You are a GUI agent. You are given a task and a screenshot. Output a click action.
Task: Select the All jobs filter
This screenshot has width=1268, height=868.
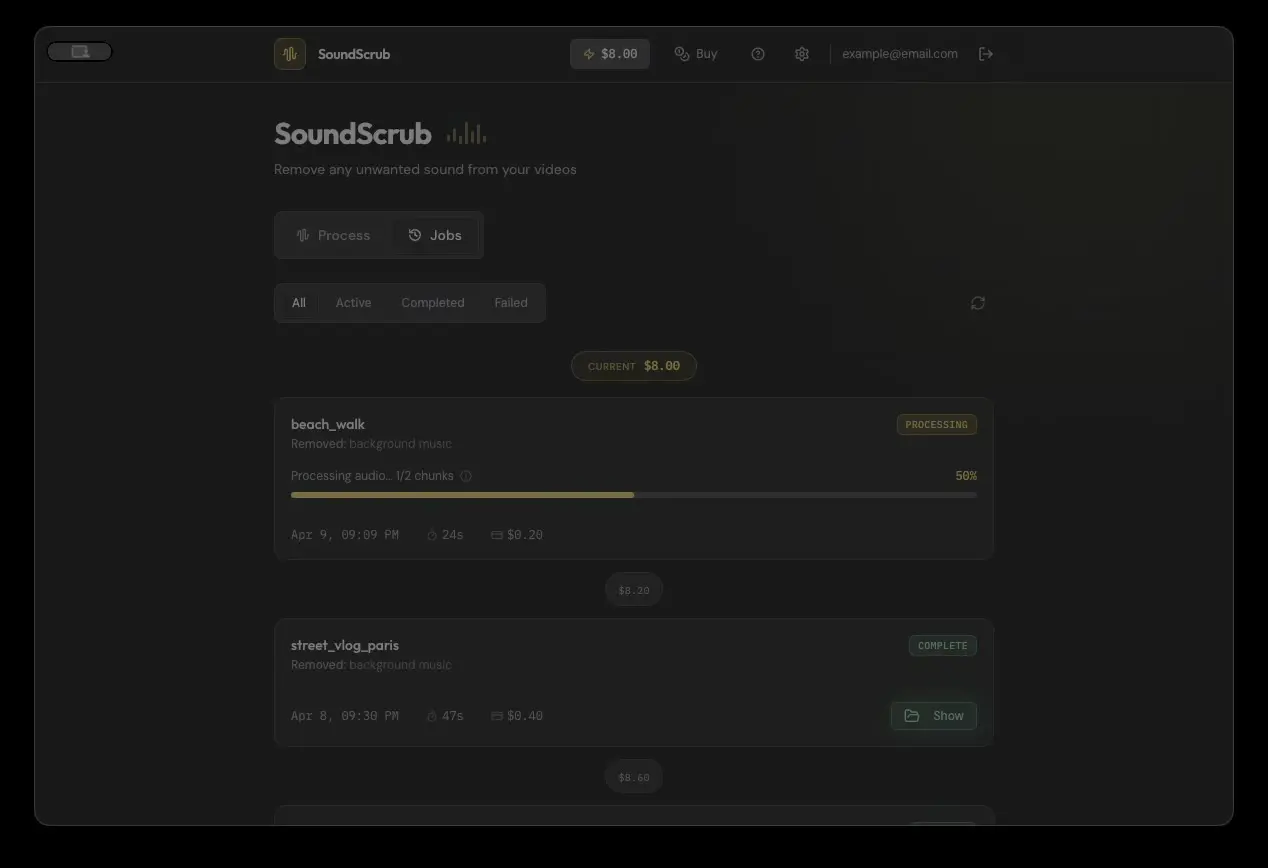pyautogui.click(x=299, y=303)
